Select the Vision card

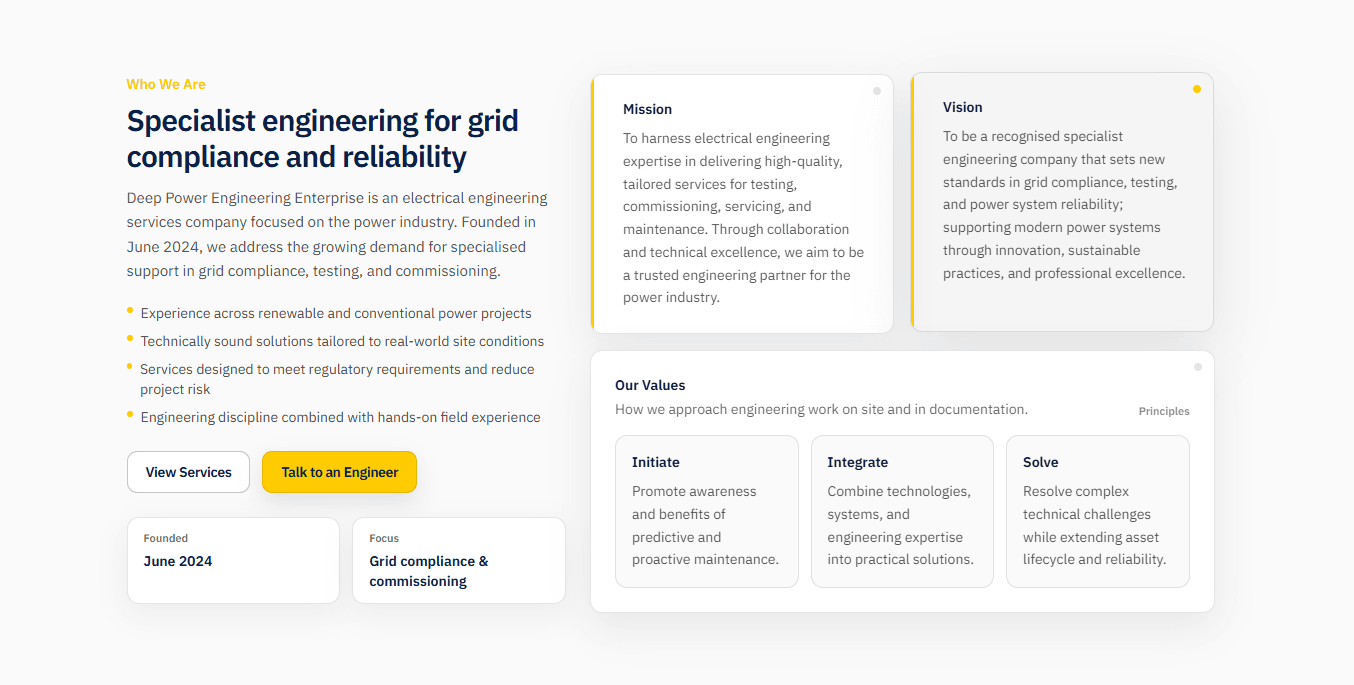[x=1062, y=202]
